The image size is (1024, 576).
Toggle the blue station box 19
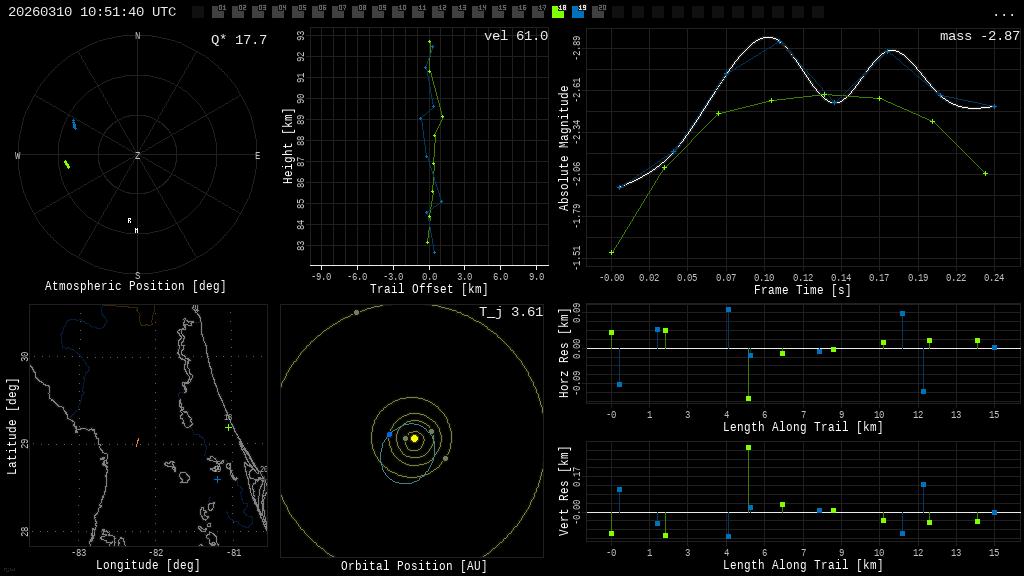pyautogui.click(x=578, y=12)
